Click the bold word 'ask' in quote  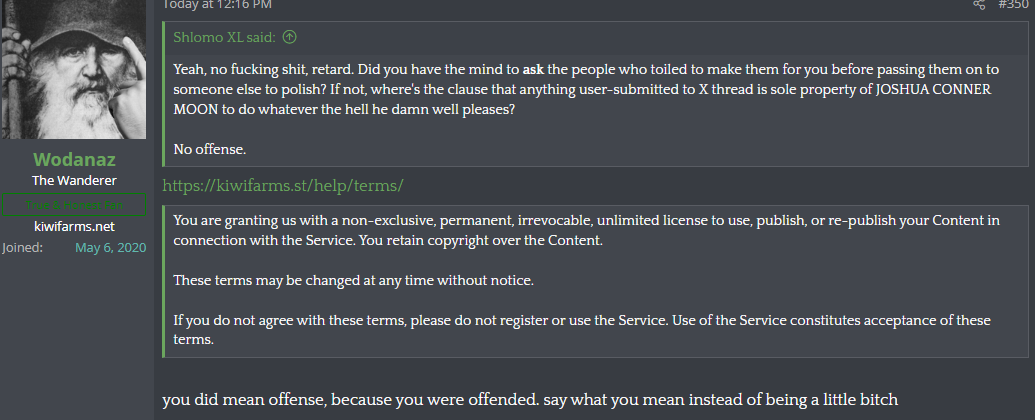tap(532, 69)
